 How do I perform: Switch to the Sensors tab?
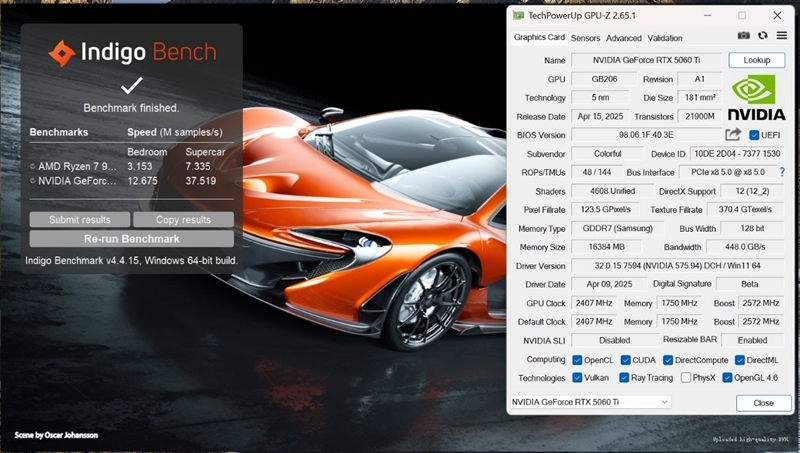585,38
